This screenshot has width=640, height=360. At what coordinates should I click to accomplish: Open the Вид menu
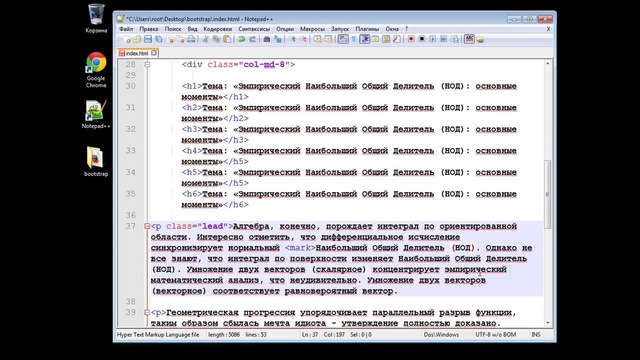[x=192, y=29]
